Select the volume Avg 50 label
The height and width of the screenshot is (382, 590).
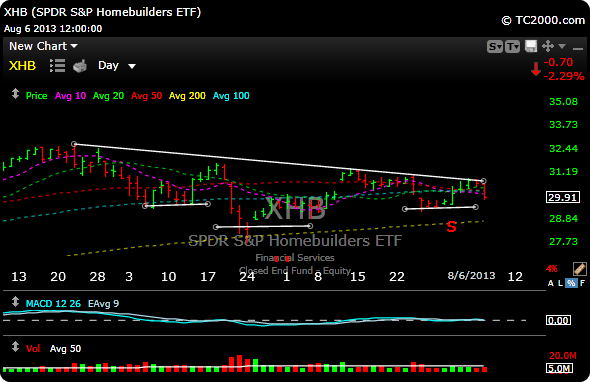65,349
